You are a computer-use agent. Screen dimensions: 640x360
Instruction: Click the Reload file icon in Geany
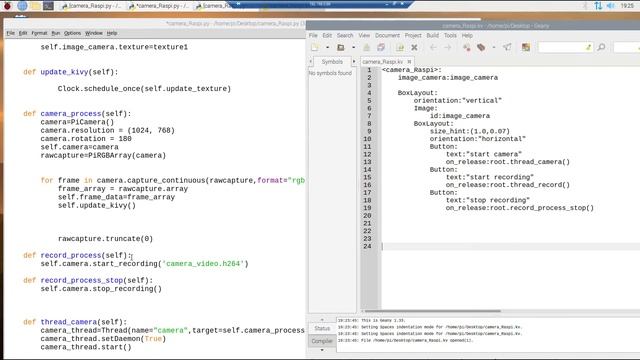(400, 48)
